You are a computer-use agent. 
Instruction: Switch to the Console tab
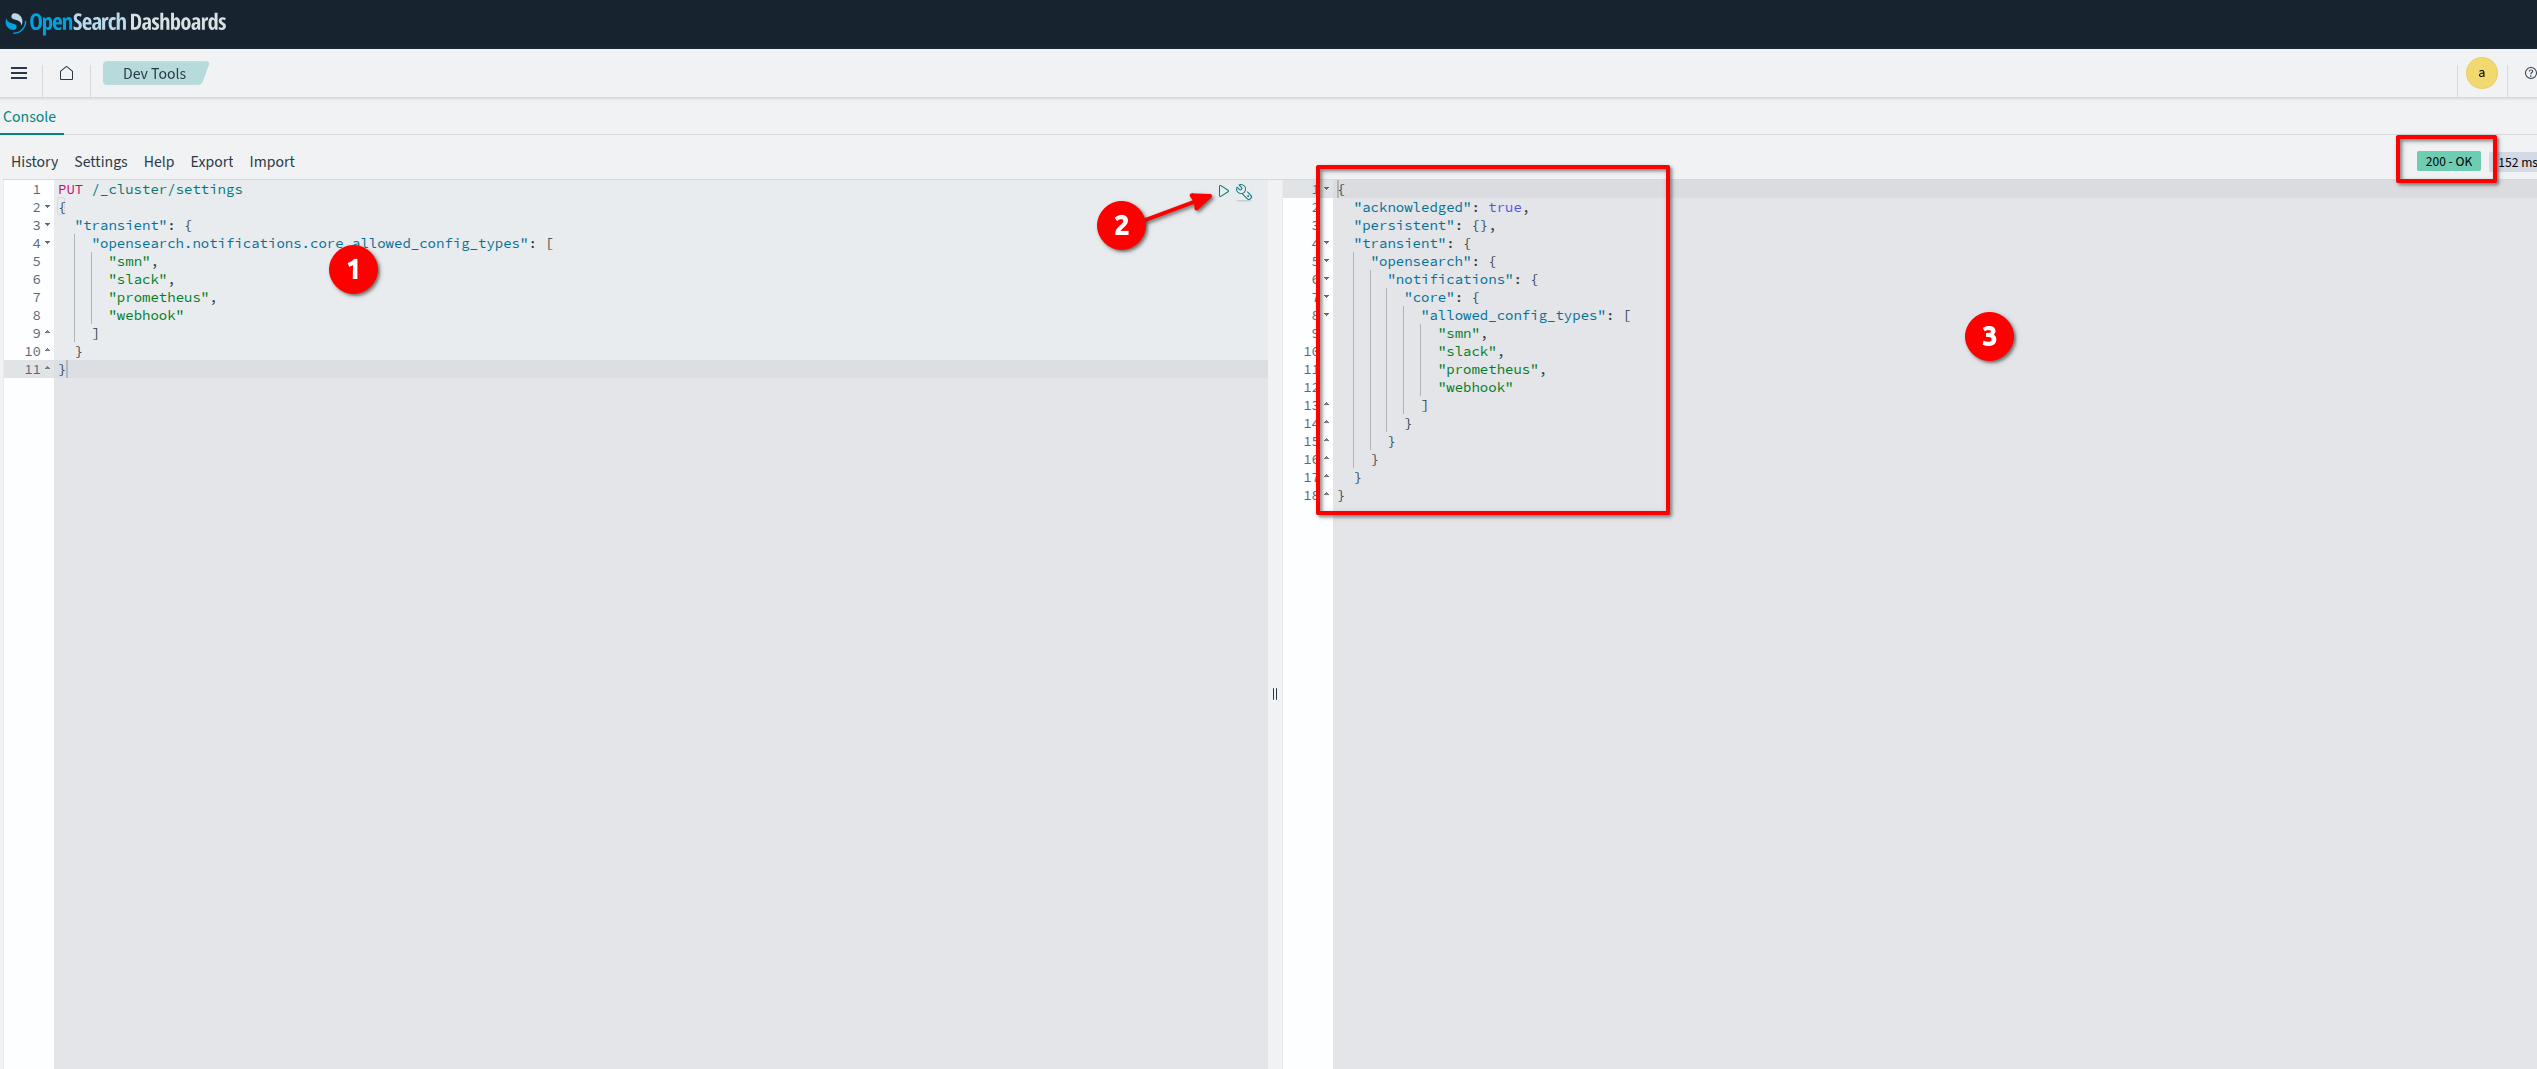pos(30,117)
